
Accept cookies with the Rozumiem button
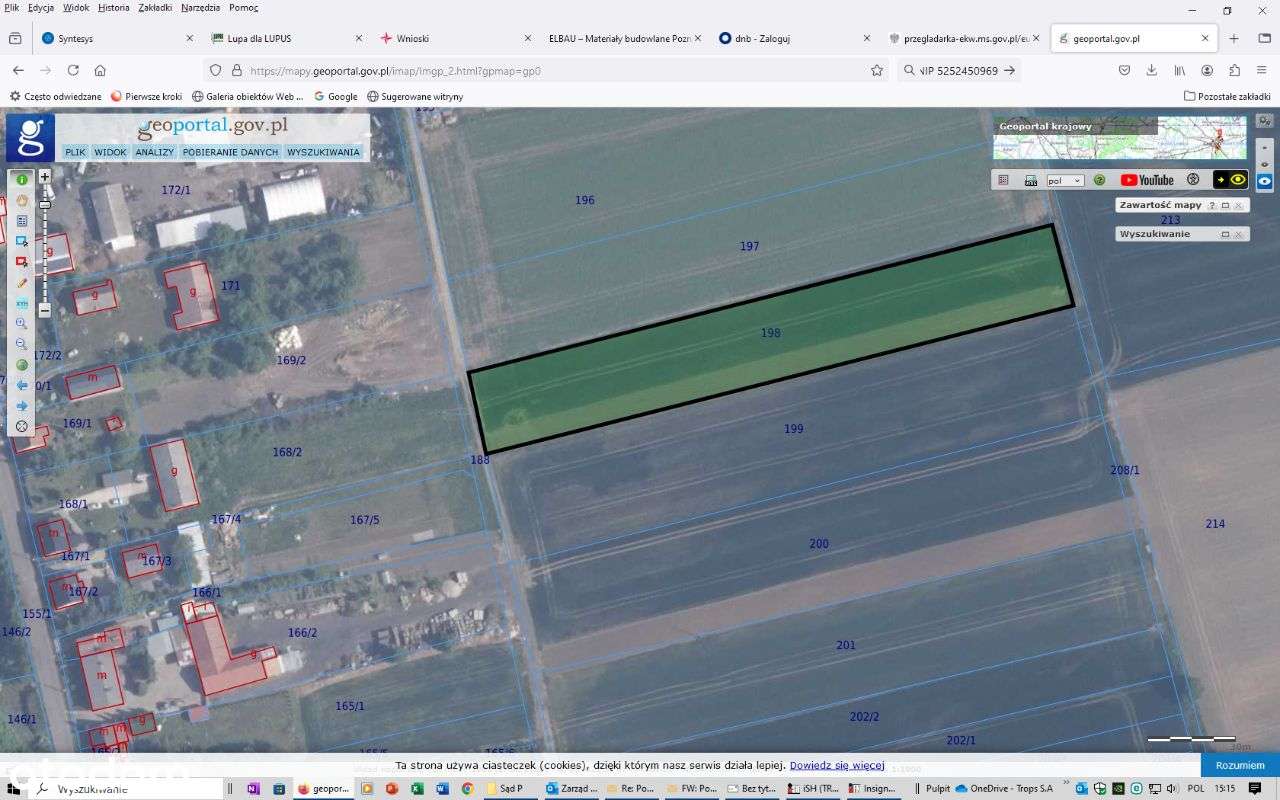coord(1240,765)
